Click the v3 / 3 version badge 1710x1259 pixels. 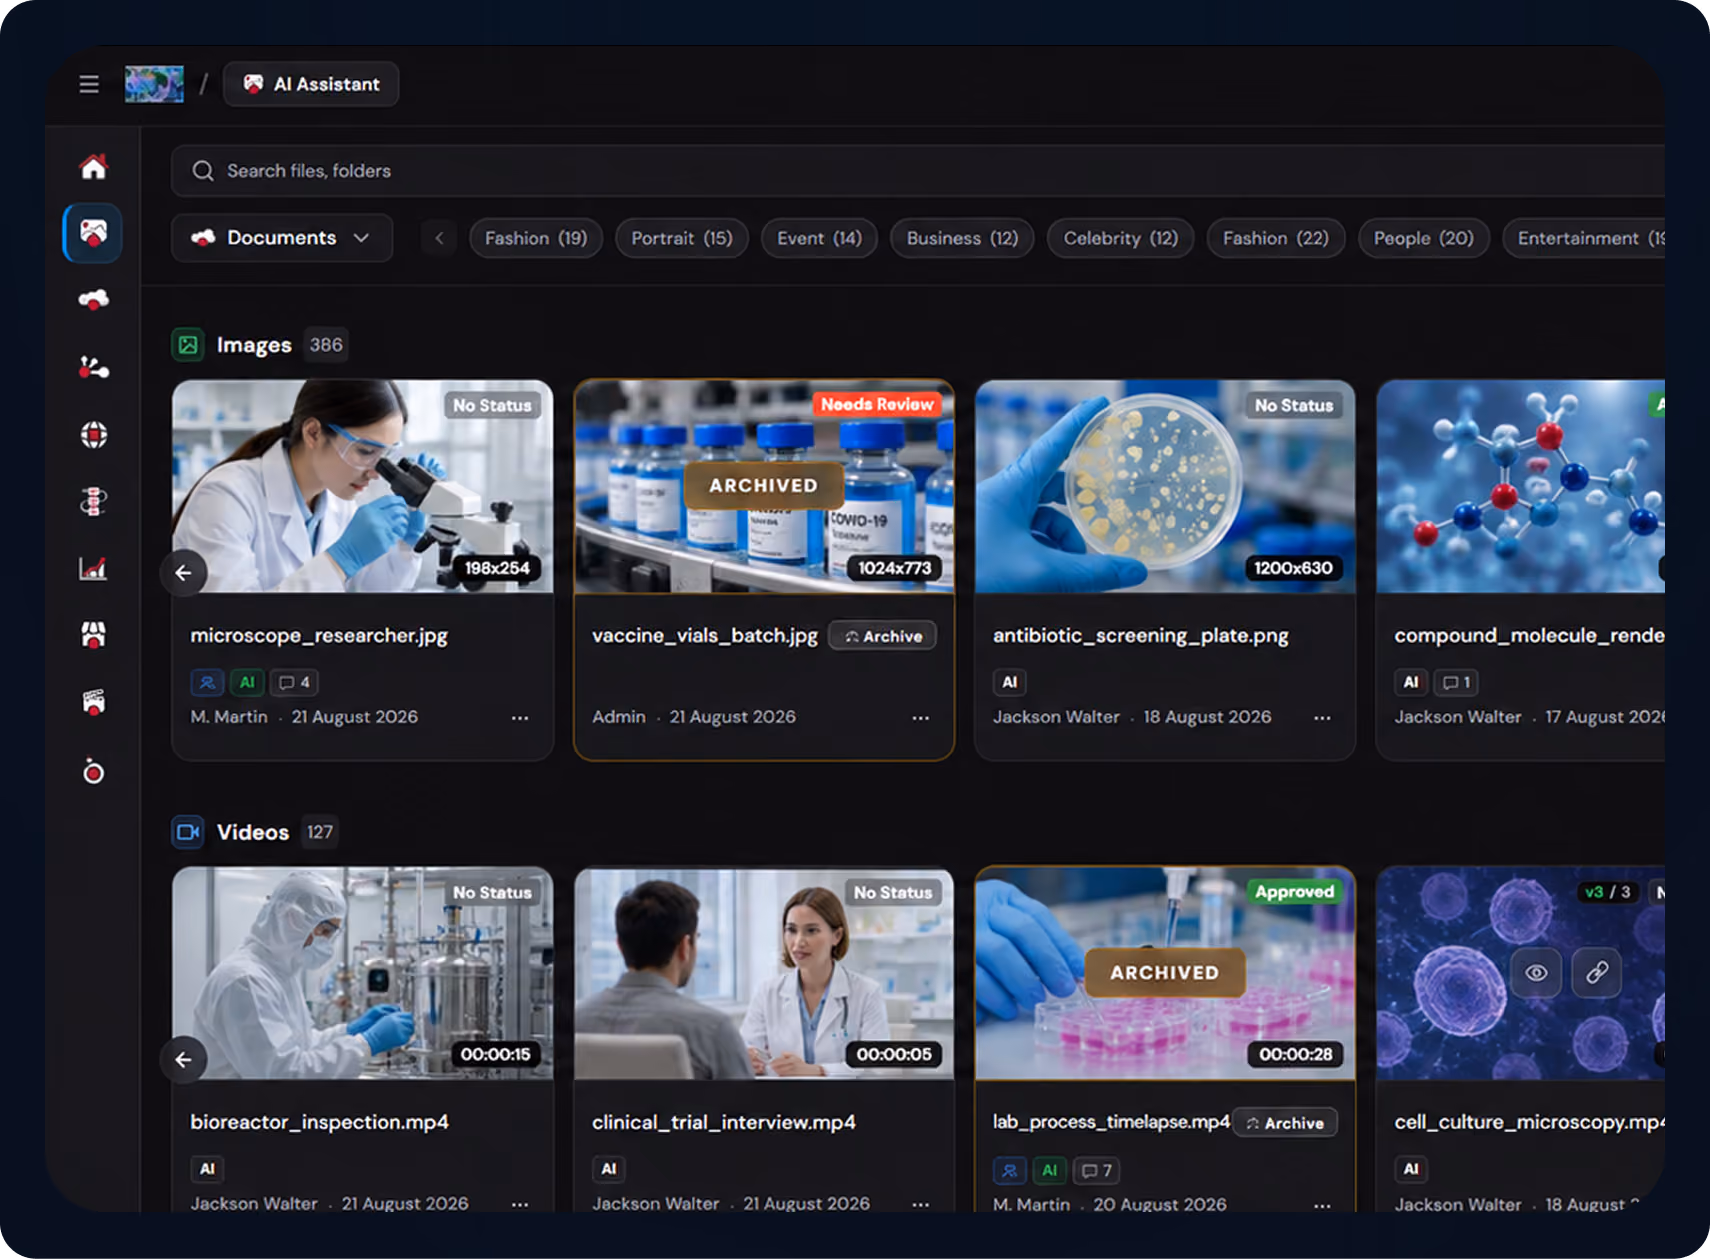coord(1607,892)
